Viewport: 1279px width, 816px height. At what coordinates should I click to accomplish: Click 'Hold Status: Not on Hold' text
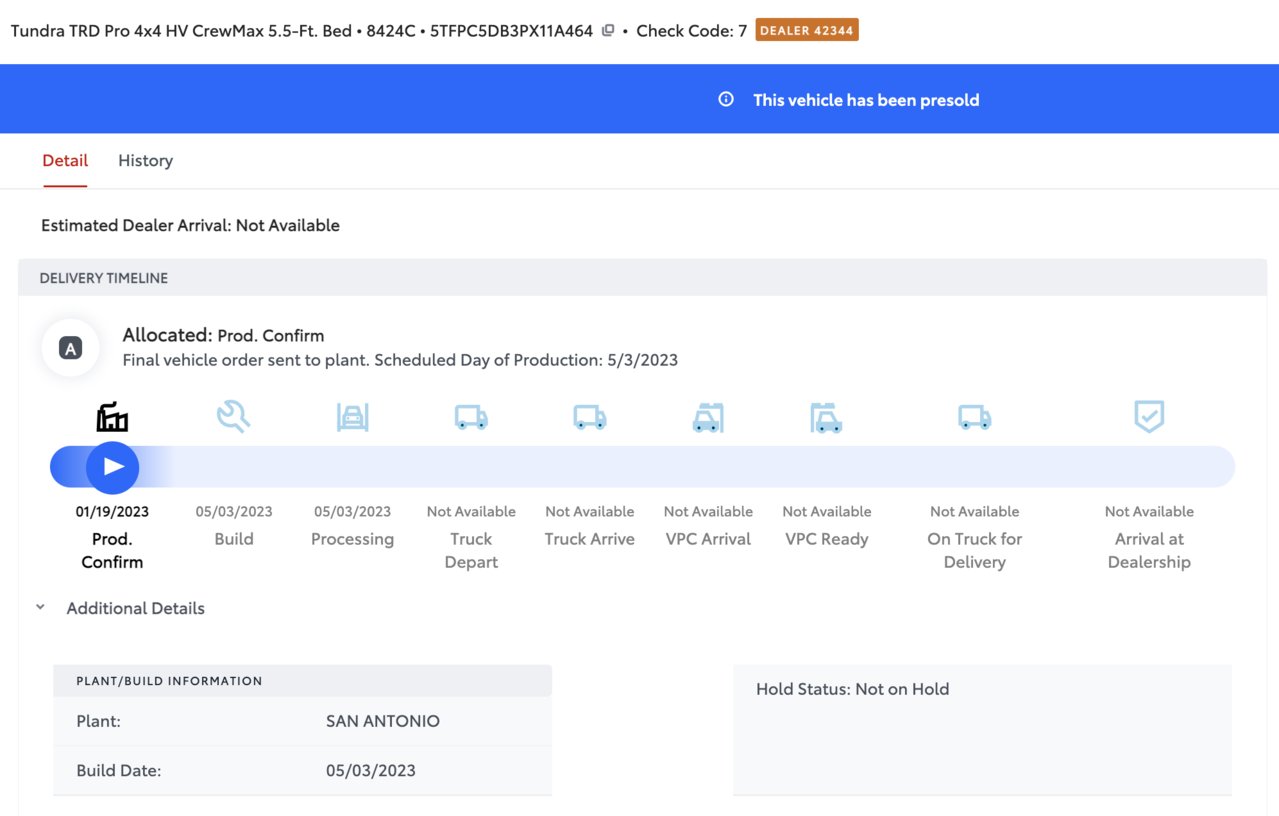coord(853,689)
